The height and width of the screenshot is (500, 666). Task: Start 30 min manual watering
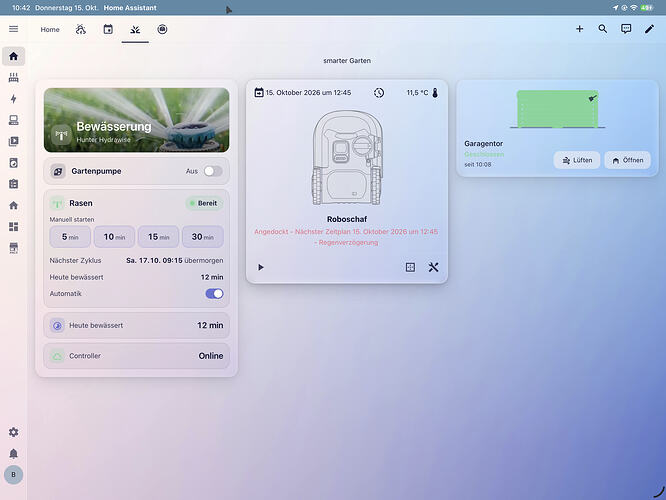(x=203, y=237)
